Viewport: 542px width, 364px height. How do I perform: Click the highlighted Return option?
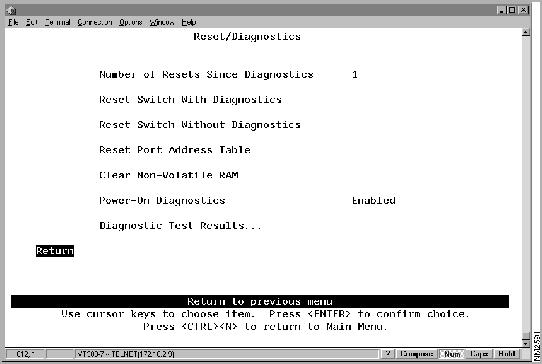click(x=55, y=251)
